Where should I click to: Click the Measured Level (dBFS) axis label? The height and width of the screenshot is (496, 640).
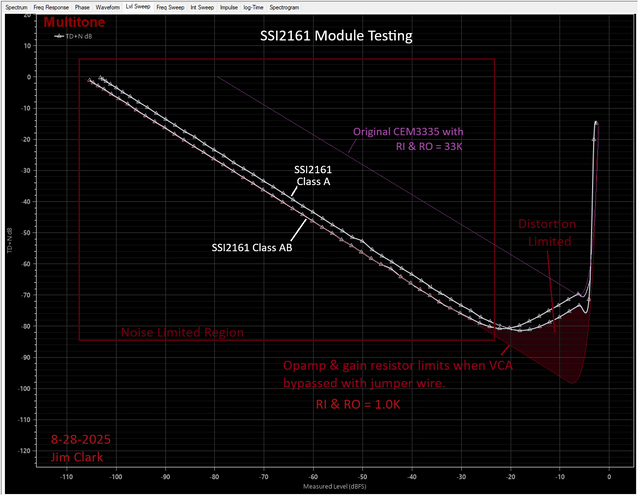334,487
